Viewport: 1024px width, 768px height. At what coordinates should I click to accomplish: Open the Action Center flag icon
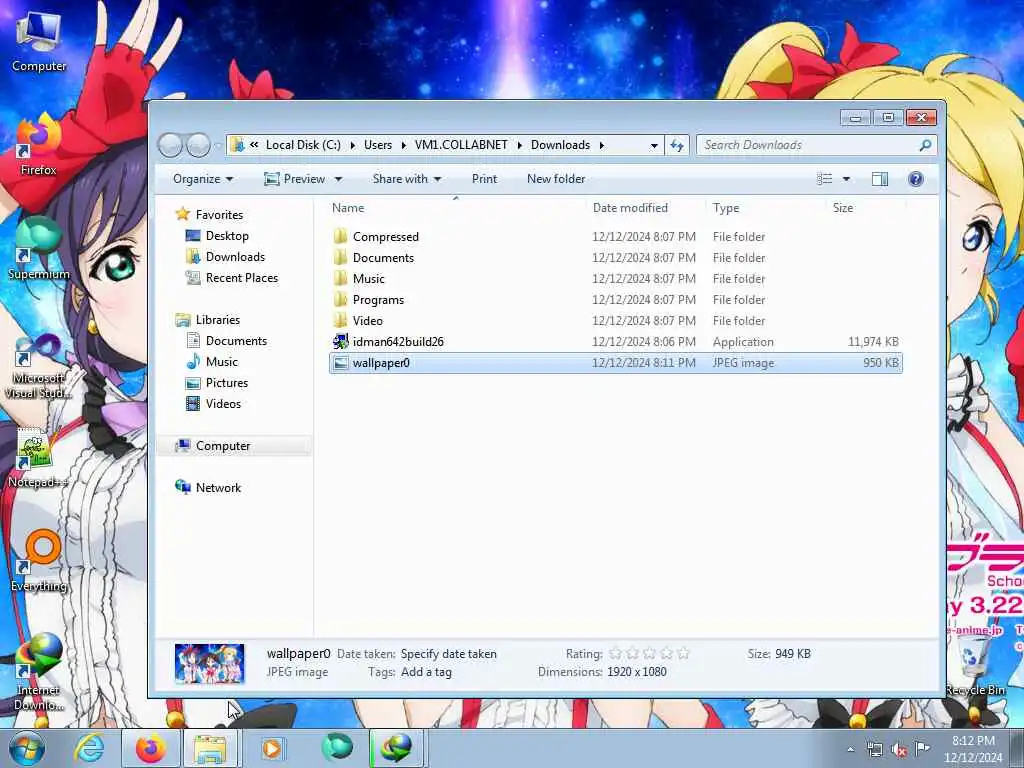click(x=922, y=749)
